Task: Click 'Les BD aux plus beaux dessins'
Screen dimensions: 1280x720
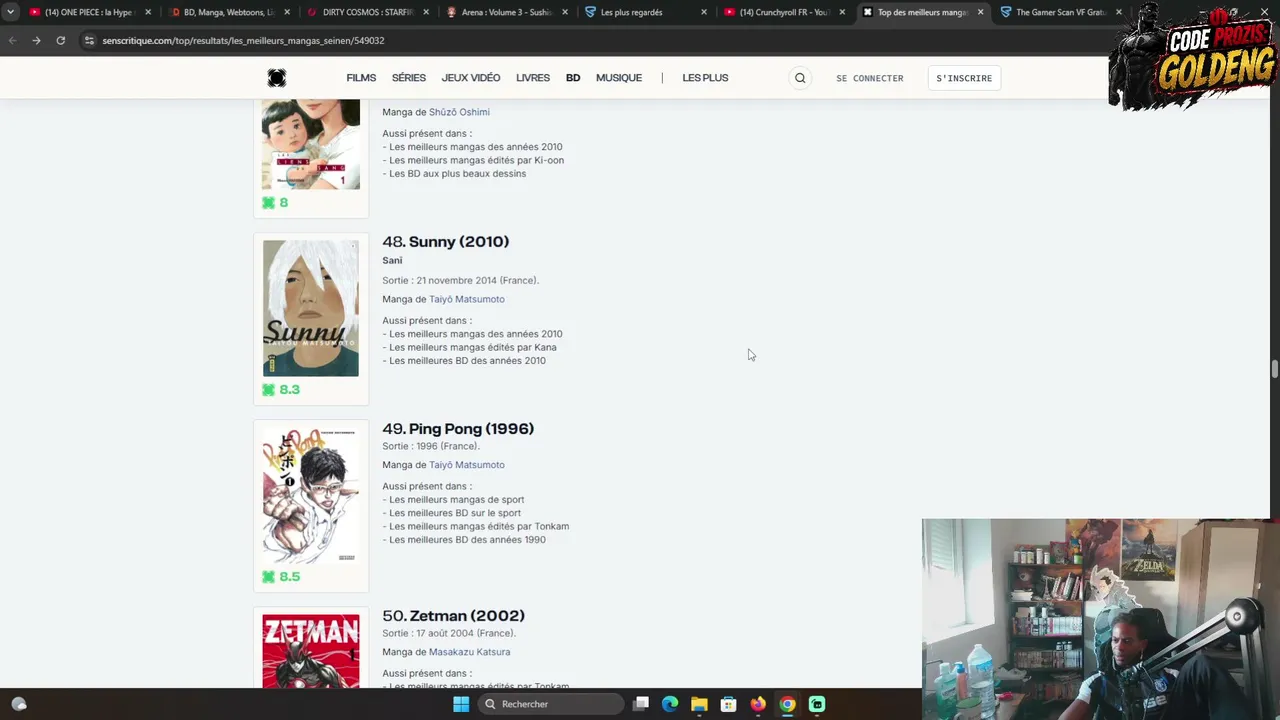Action: pos(458,174)
